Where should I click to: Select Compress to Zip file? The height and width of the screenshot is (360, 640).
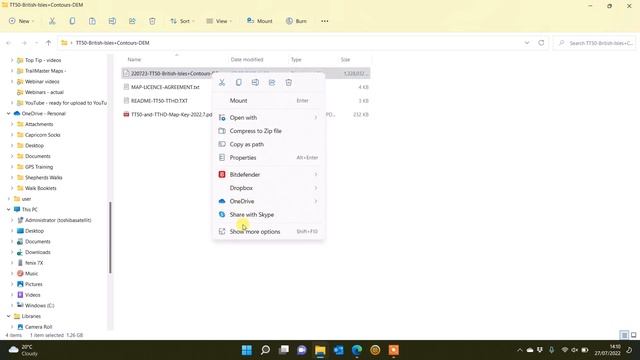[269, 131]
